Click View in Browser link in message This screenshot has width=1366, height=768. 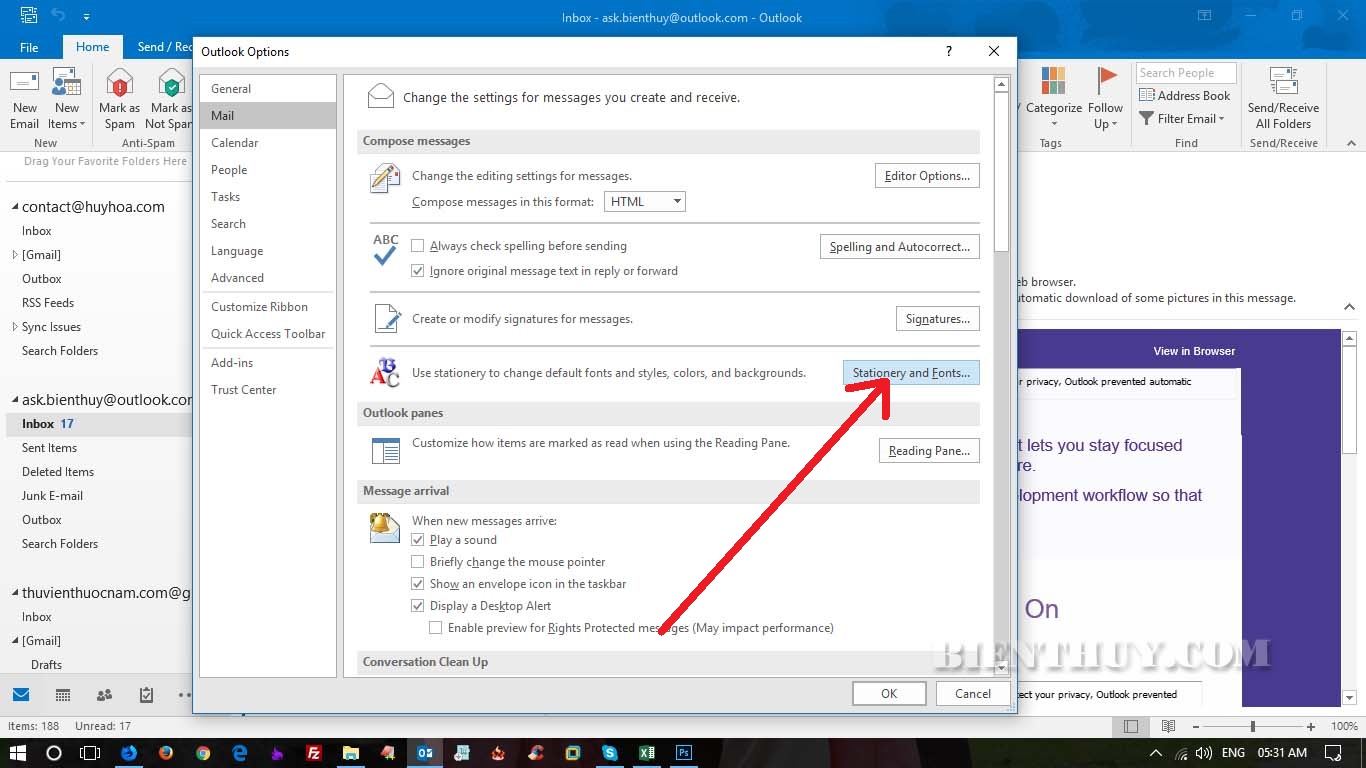click(x=1194, y=351)
